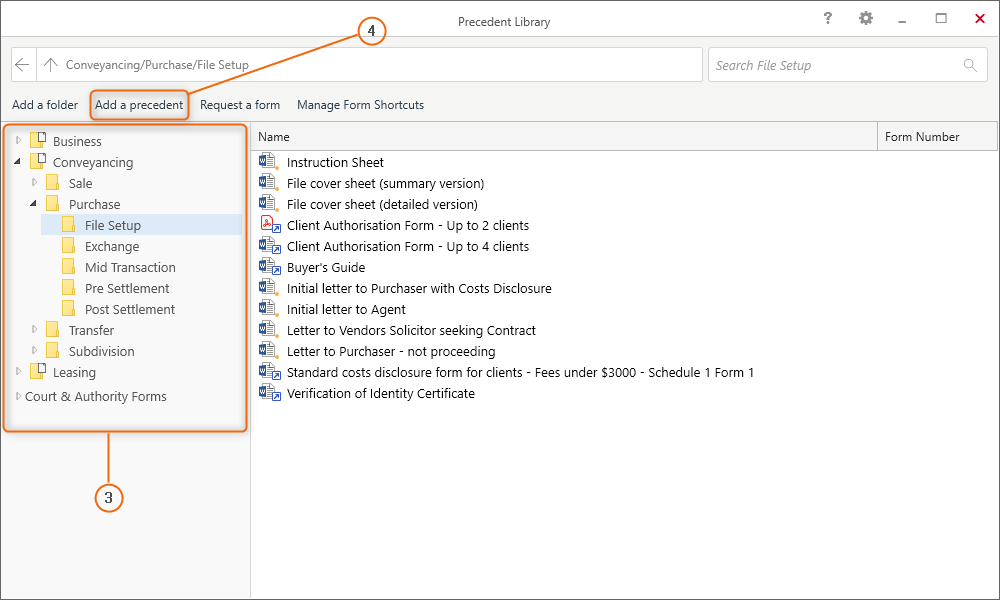Select the Exchange tree folder
The width and height of the screenshot is (1000, 600).
pos(112,246)
